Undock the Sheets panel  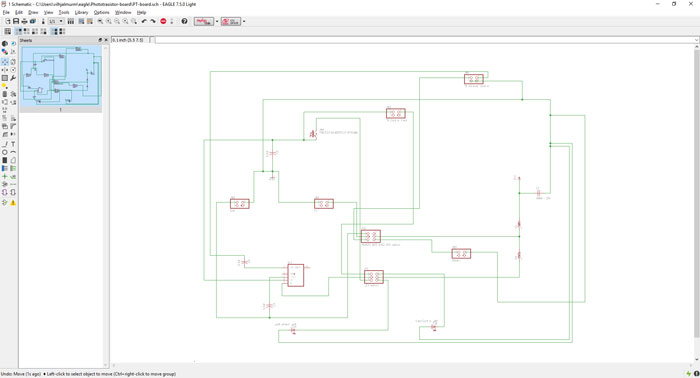pyautogui.click(x=100, y=40)
